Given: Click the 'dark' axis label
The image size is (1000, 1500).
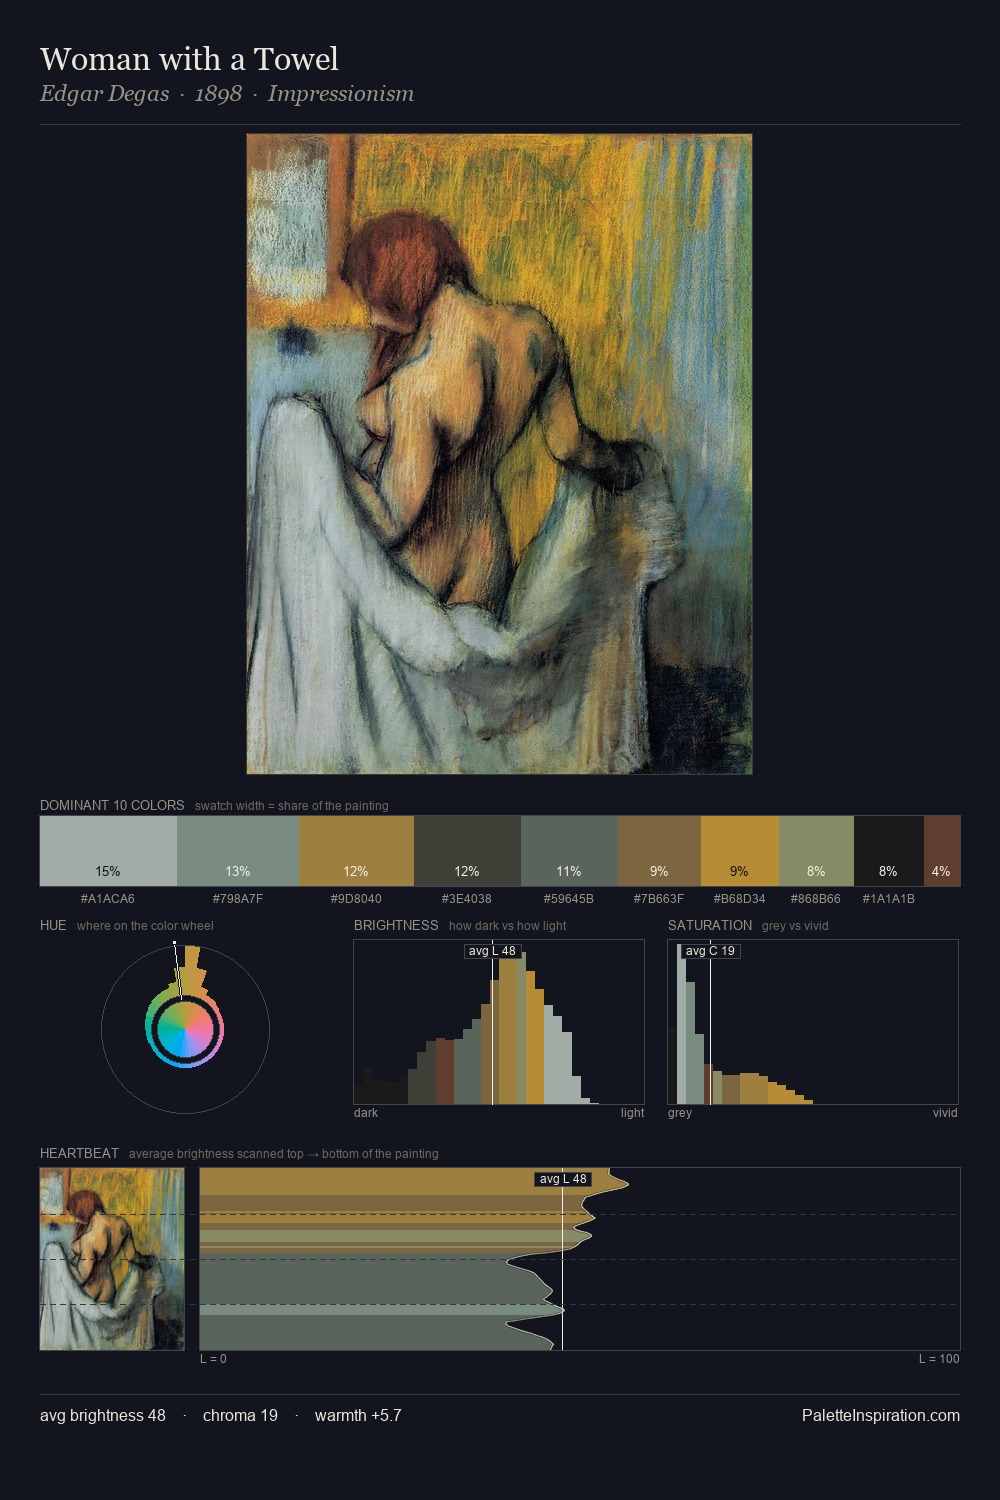Looking at the screenshot, I should tap(366, 1113).
